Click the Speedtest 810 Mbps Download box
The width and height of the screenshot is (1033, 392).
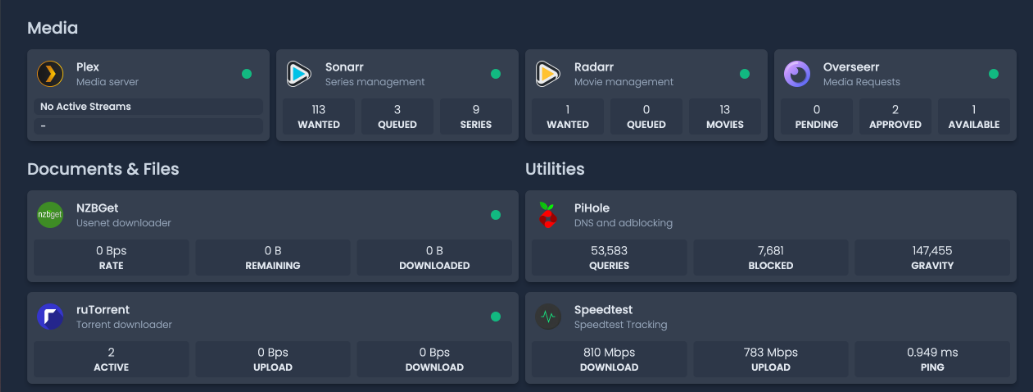pos(609,359)
